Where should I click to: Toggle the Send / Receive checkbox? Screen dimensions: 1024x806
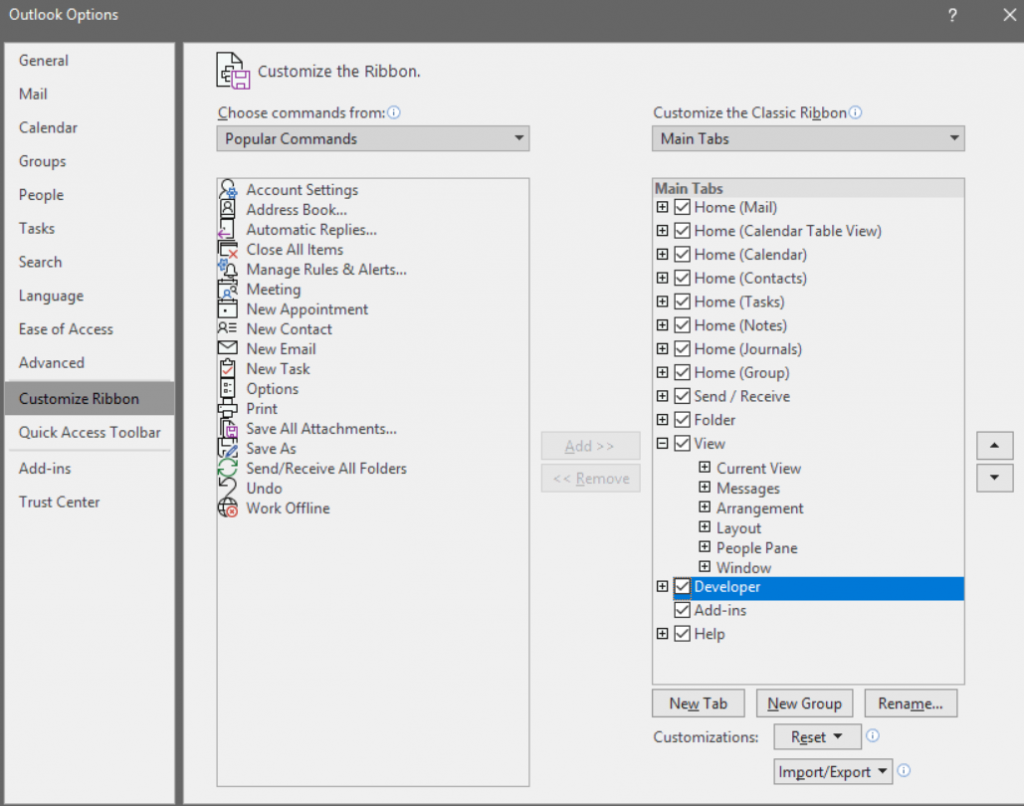[682, 396]
